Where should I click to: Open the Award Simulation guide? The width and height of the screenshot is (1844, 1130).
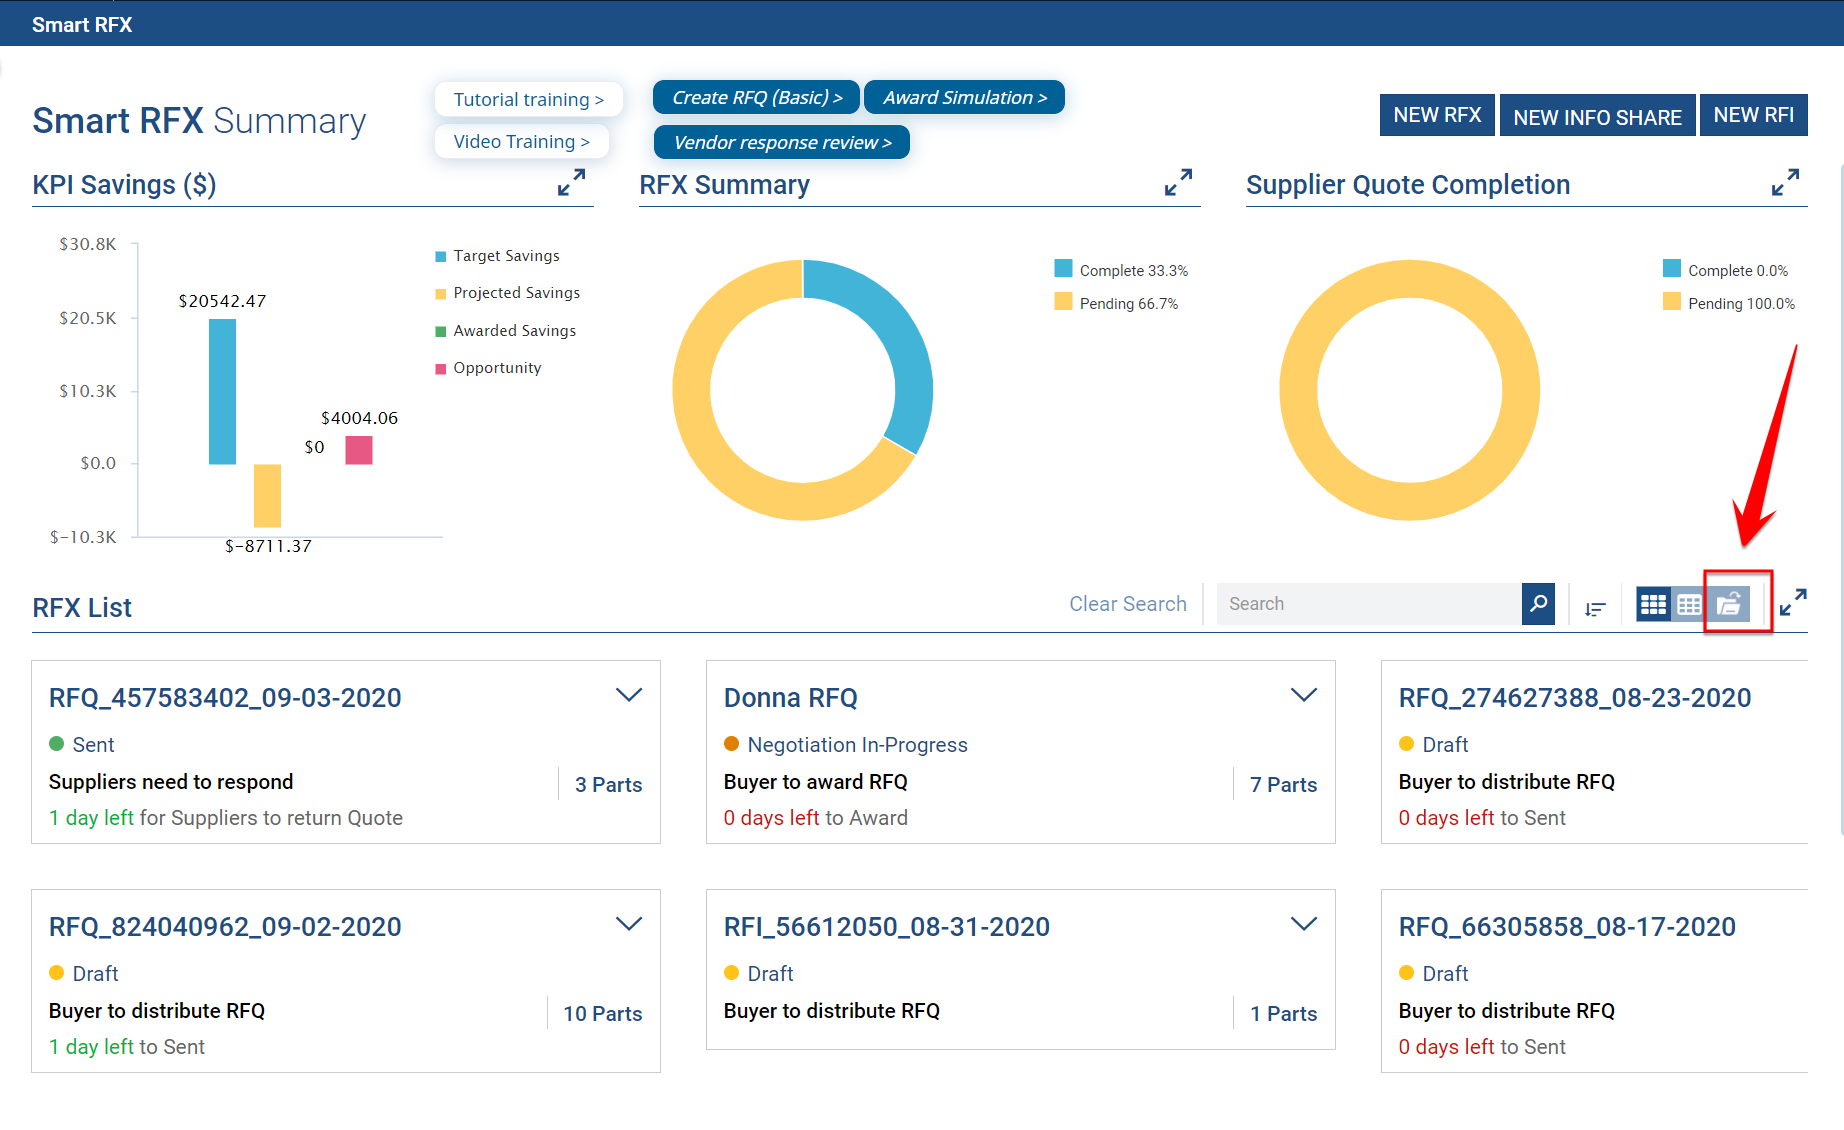click(x=964, y=98)
